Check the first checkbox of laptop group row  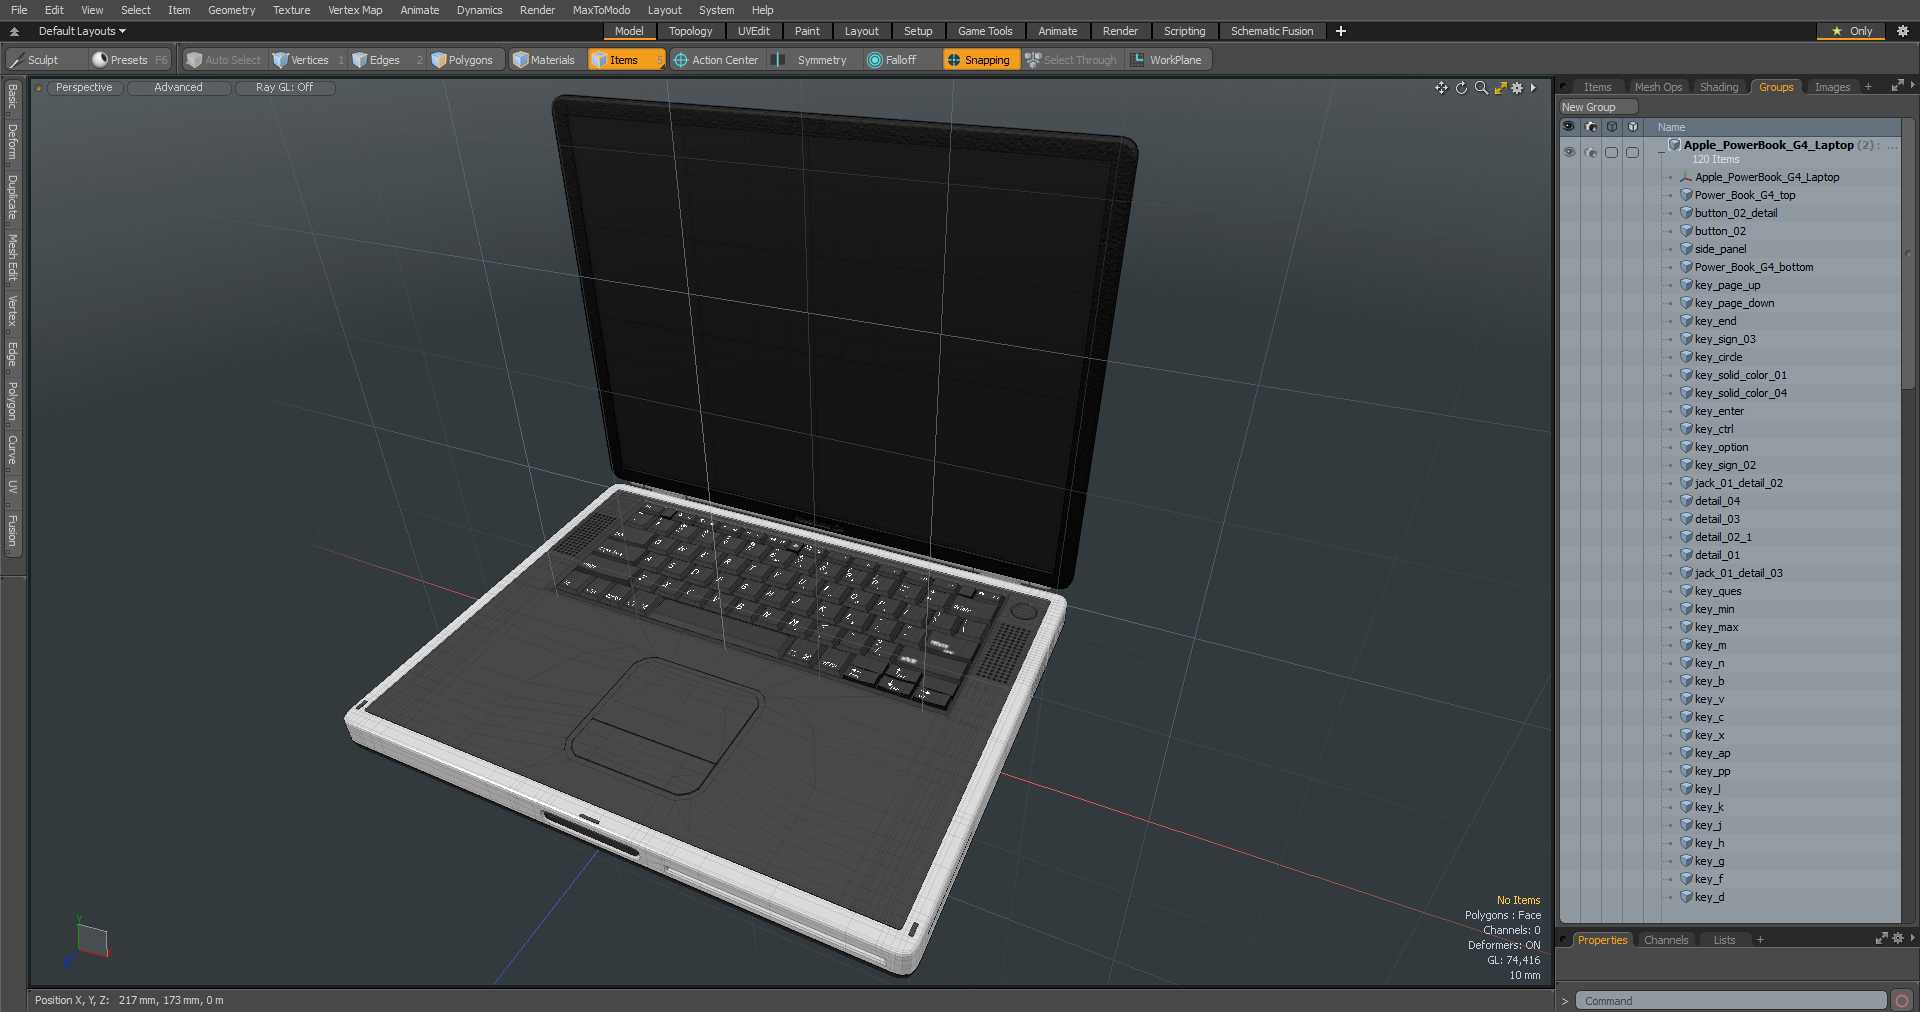(1611, 152)
